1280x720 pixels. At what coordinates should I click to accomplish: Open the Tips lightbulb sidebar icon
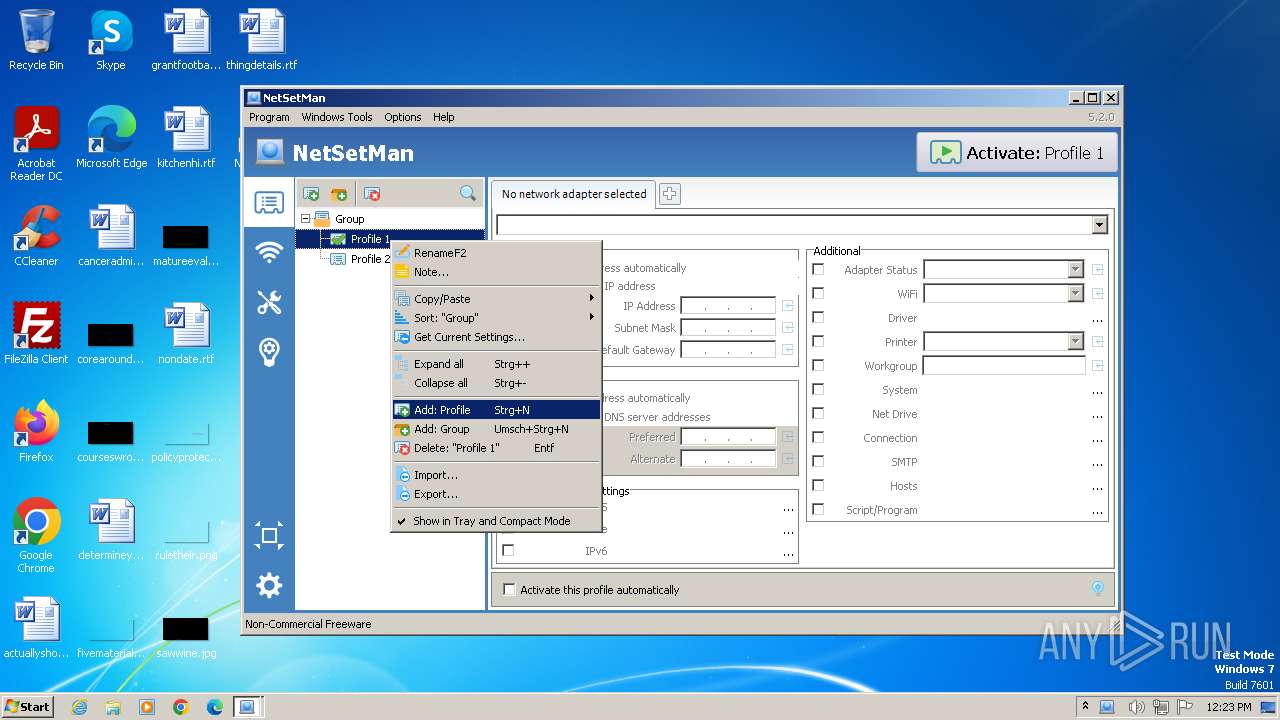(269, 352)
